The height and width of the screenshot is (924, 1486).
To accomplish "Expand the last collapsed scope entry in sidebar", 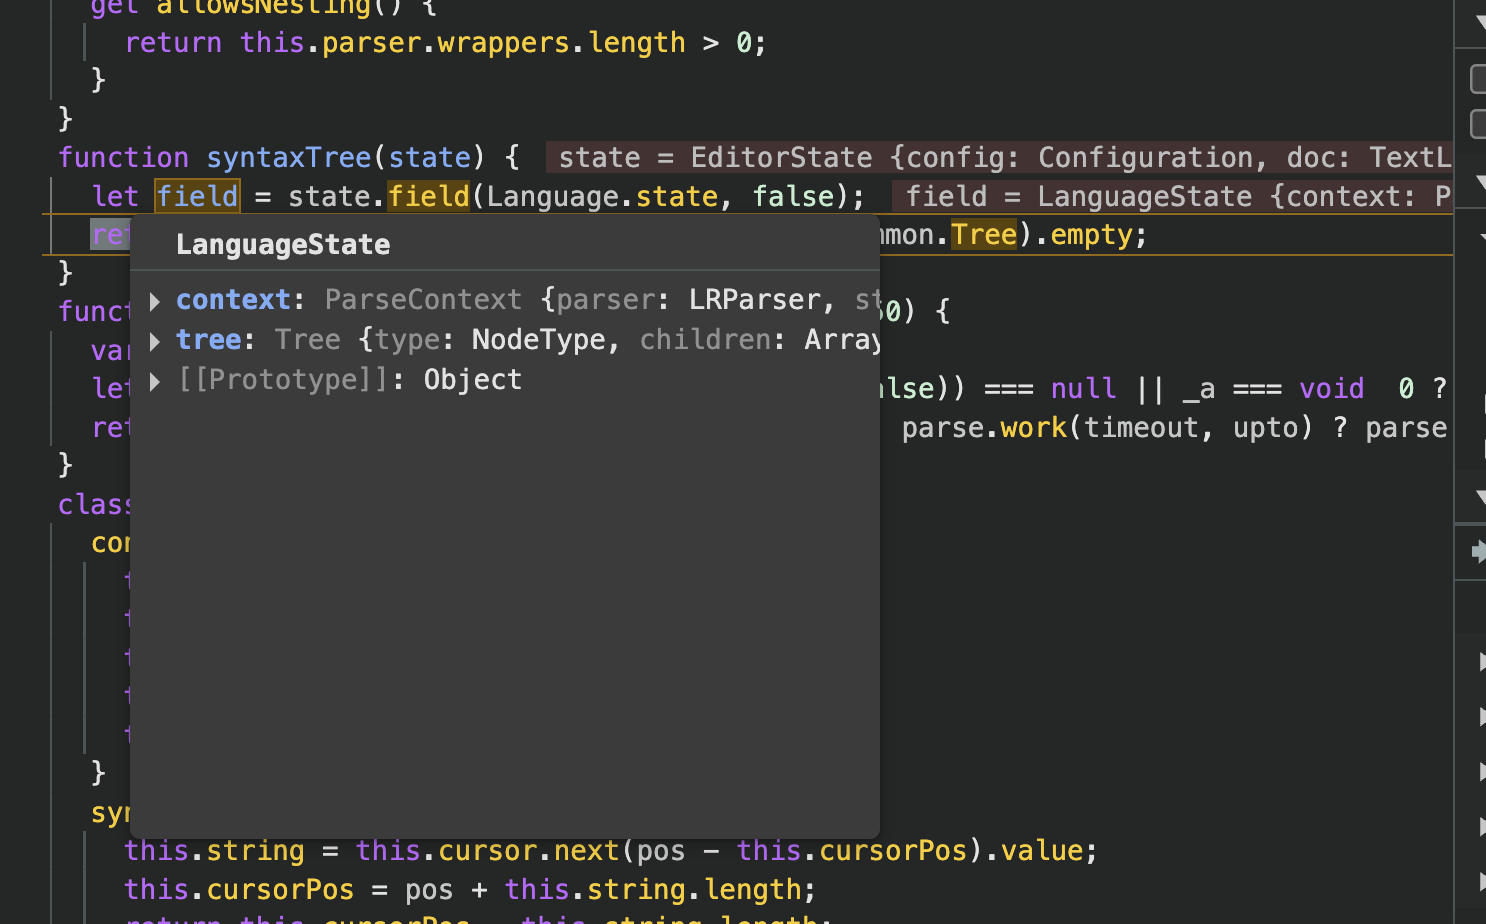I will click(1482, 881).
